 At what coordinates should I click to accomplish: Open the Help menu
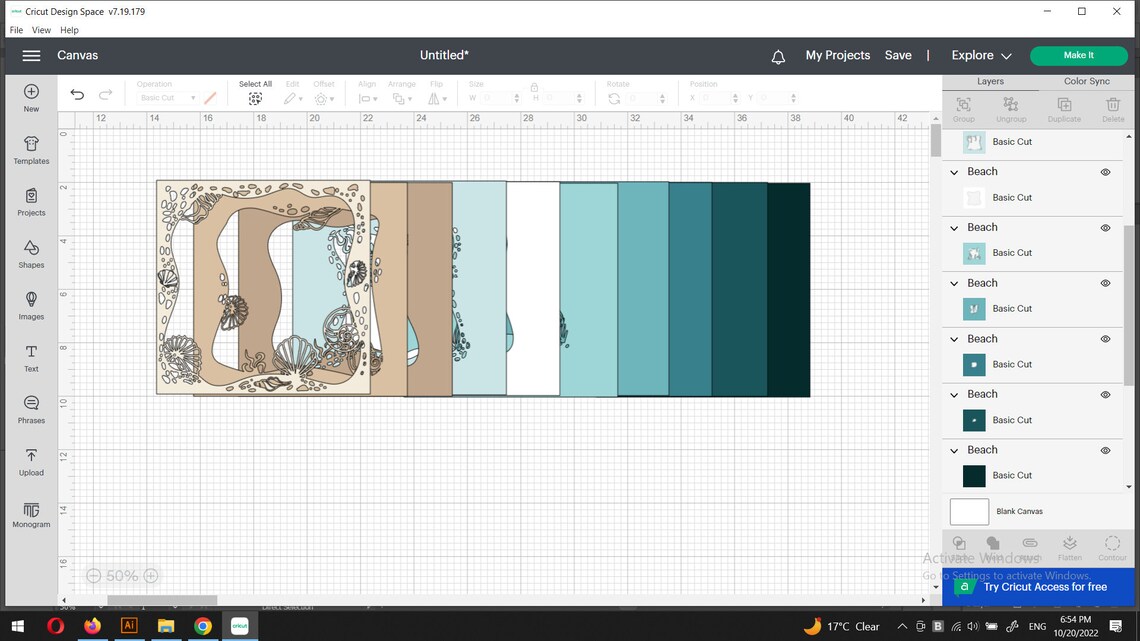(69, 30)
